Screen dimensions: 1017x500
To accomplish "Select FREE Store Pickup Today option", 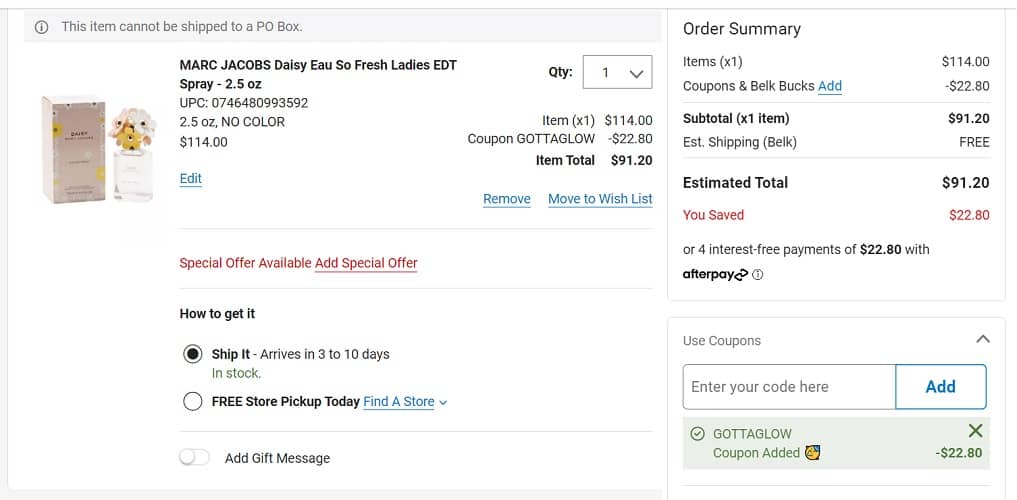I will point(193,402).
